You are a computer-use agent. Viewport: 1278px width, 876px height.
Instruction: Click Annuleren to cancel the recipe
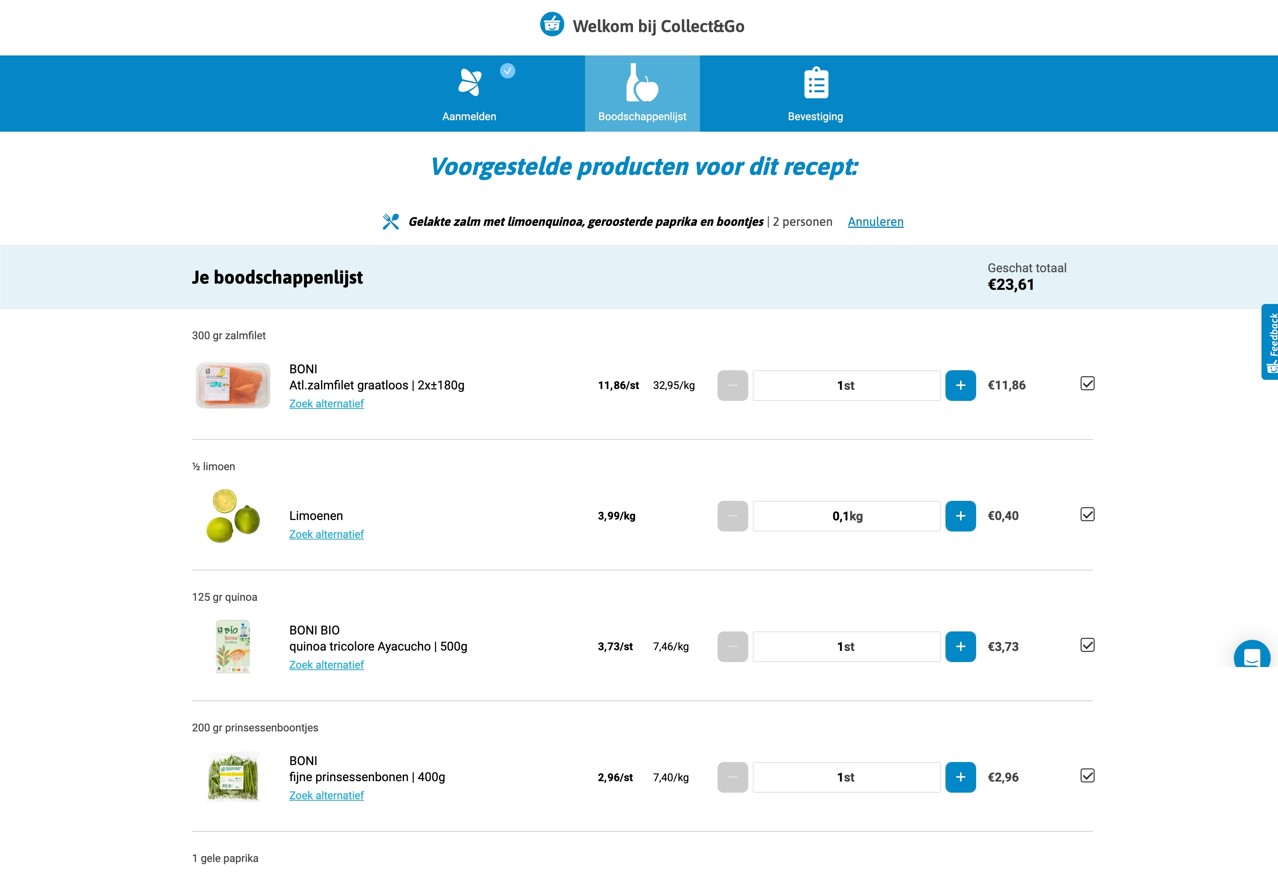coord(875,221)
